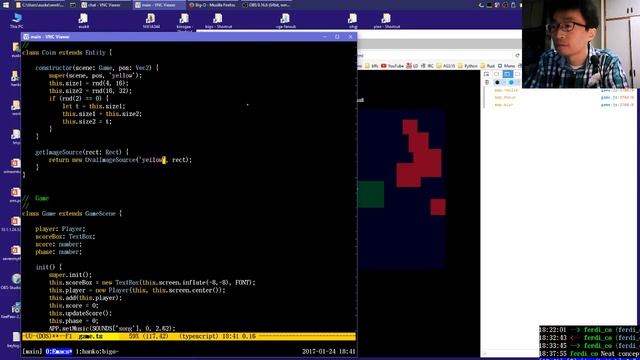
Task: Place cursor on 'super.init();' line
Action: pyautogui.click(x=70, y=275)
